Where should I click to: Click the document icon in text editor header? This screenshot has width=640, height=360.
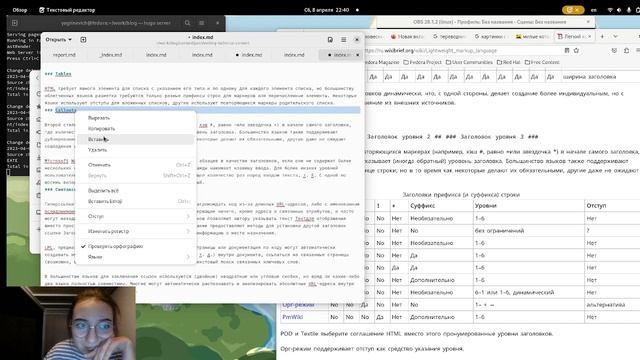click(330, 40)
